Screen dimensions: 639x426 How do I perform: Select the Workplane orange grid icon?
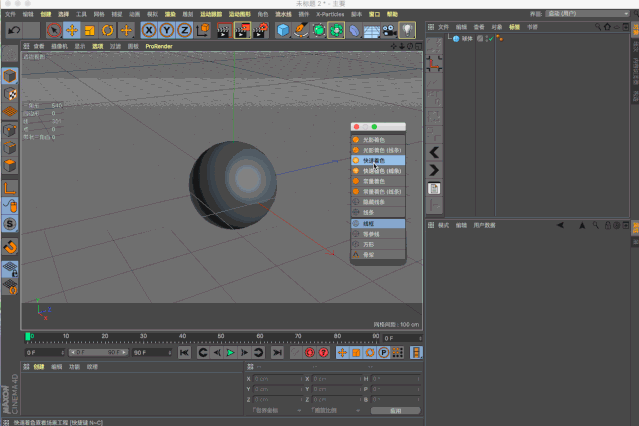click(10, 111)
